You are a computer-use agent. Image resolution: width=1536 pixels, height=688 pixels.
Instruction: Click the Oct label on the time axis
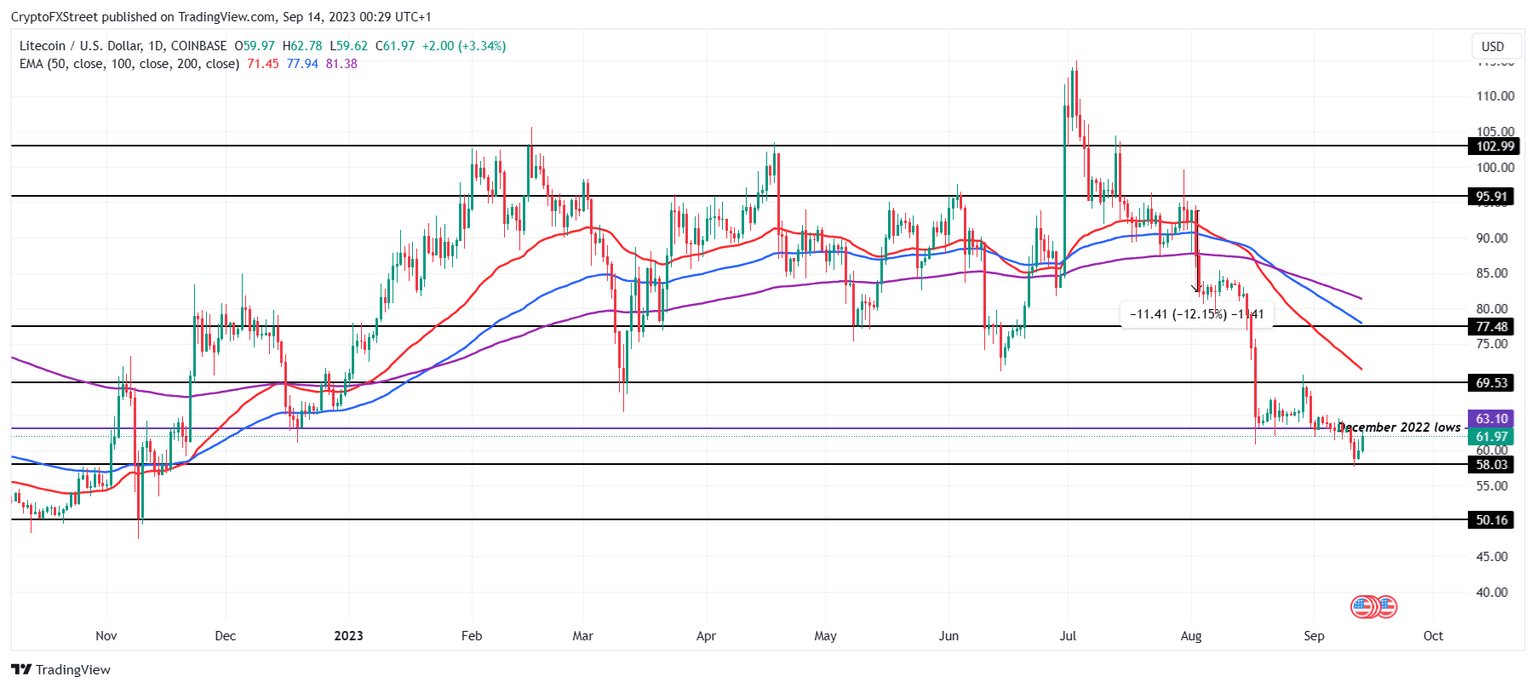1434,635
